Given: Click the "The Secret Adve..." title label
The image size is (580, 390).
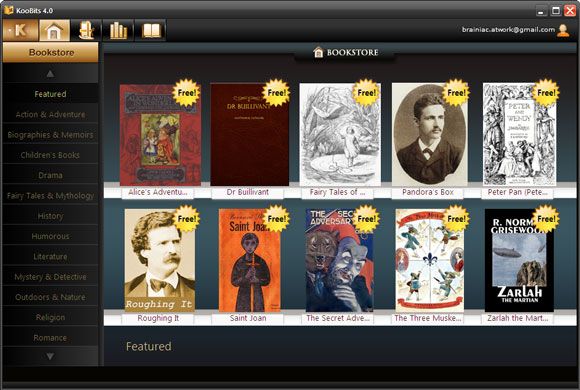Looking at the screenshot, I should (337, 318).
